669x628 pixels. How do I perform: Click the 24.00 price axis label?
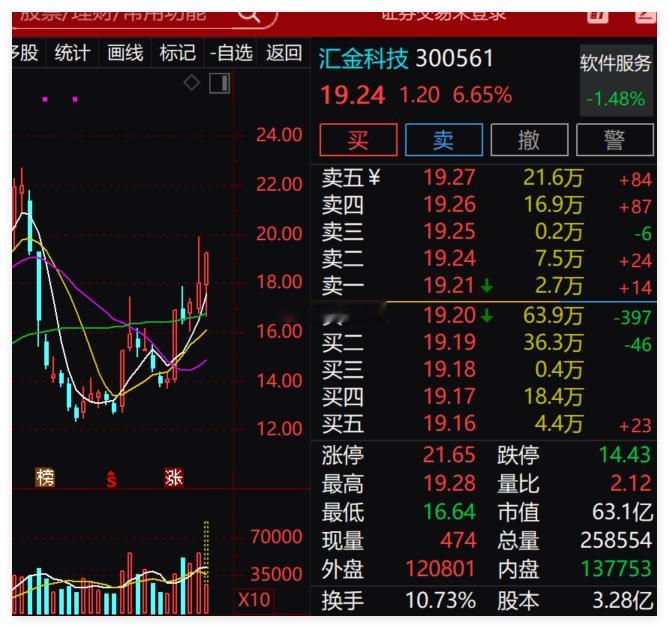(x=279, y=135)
